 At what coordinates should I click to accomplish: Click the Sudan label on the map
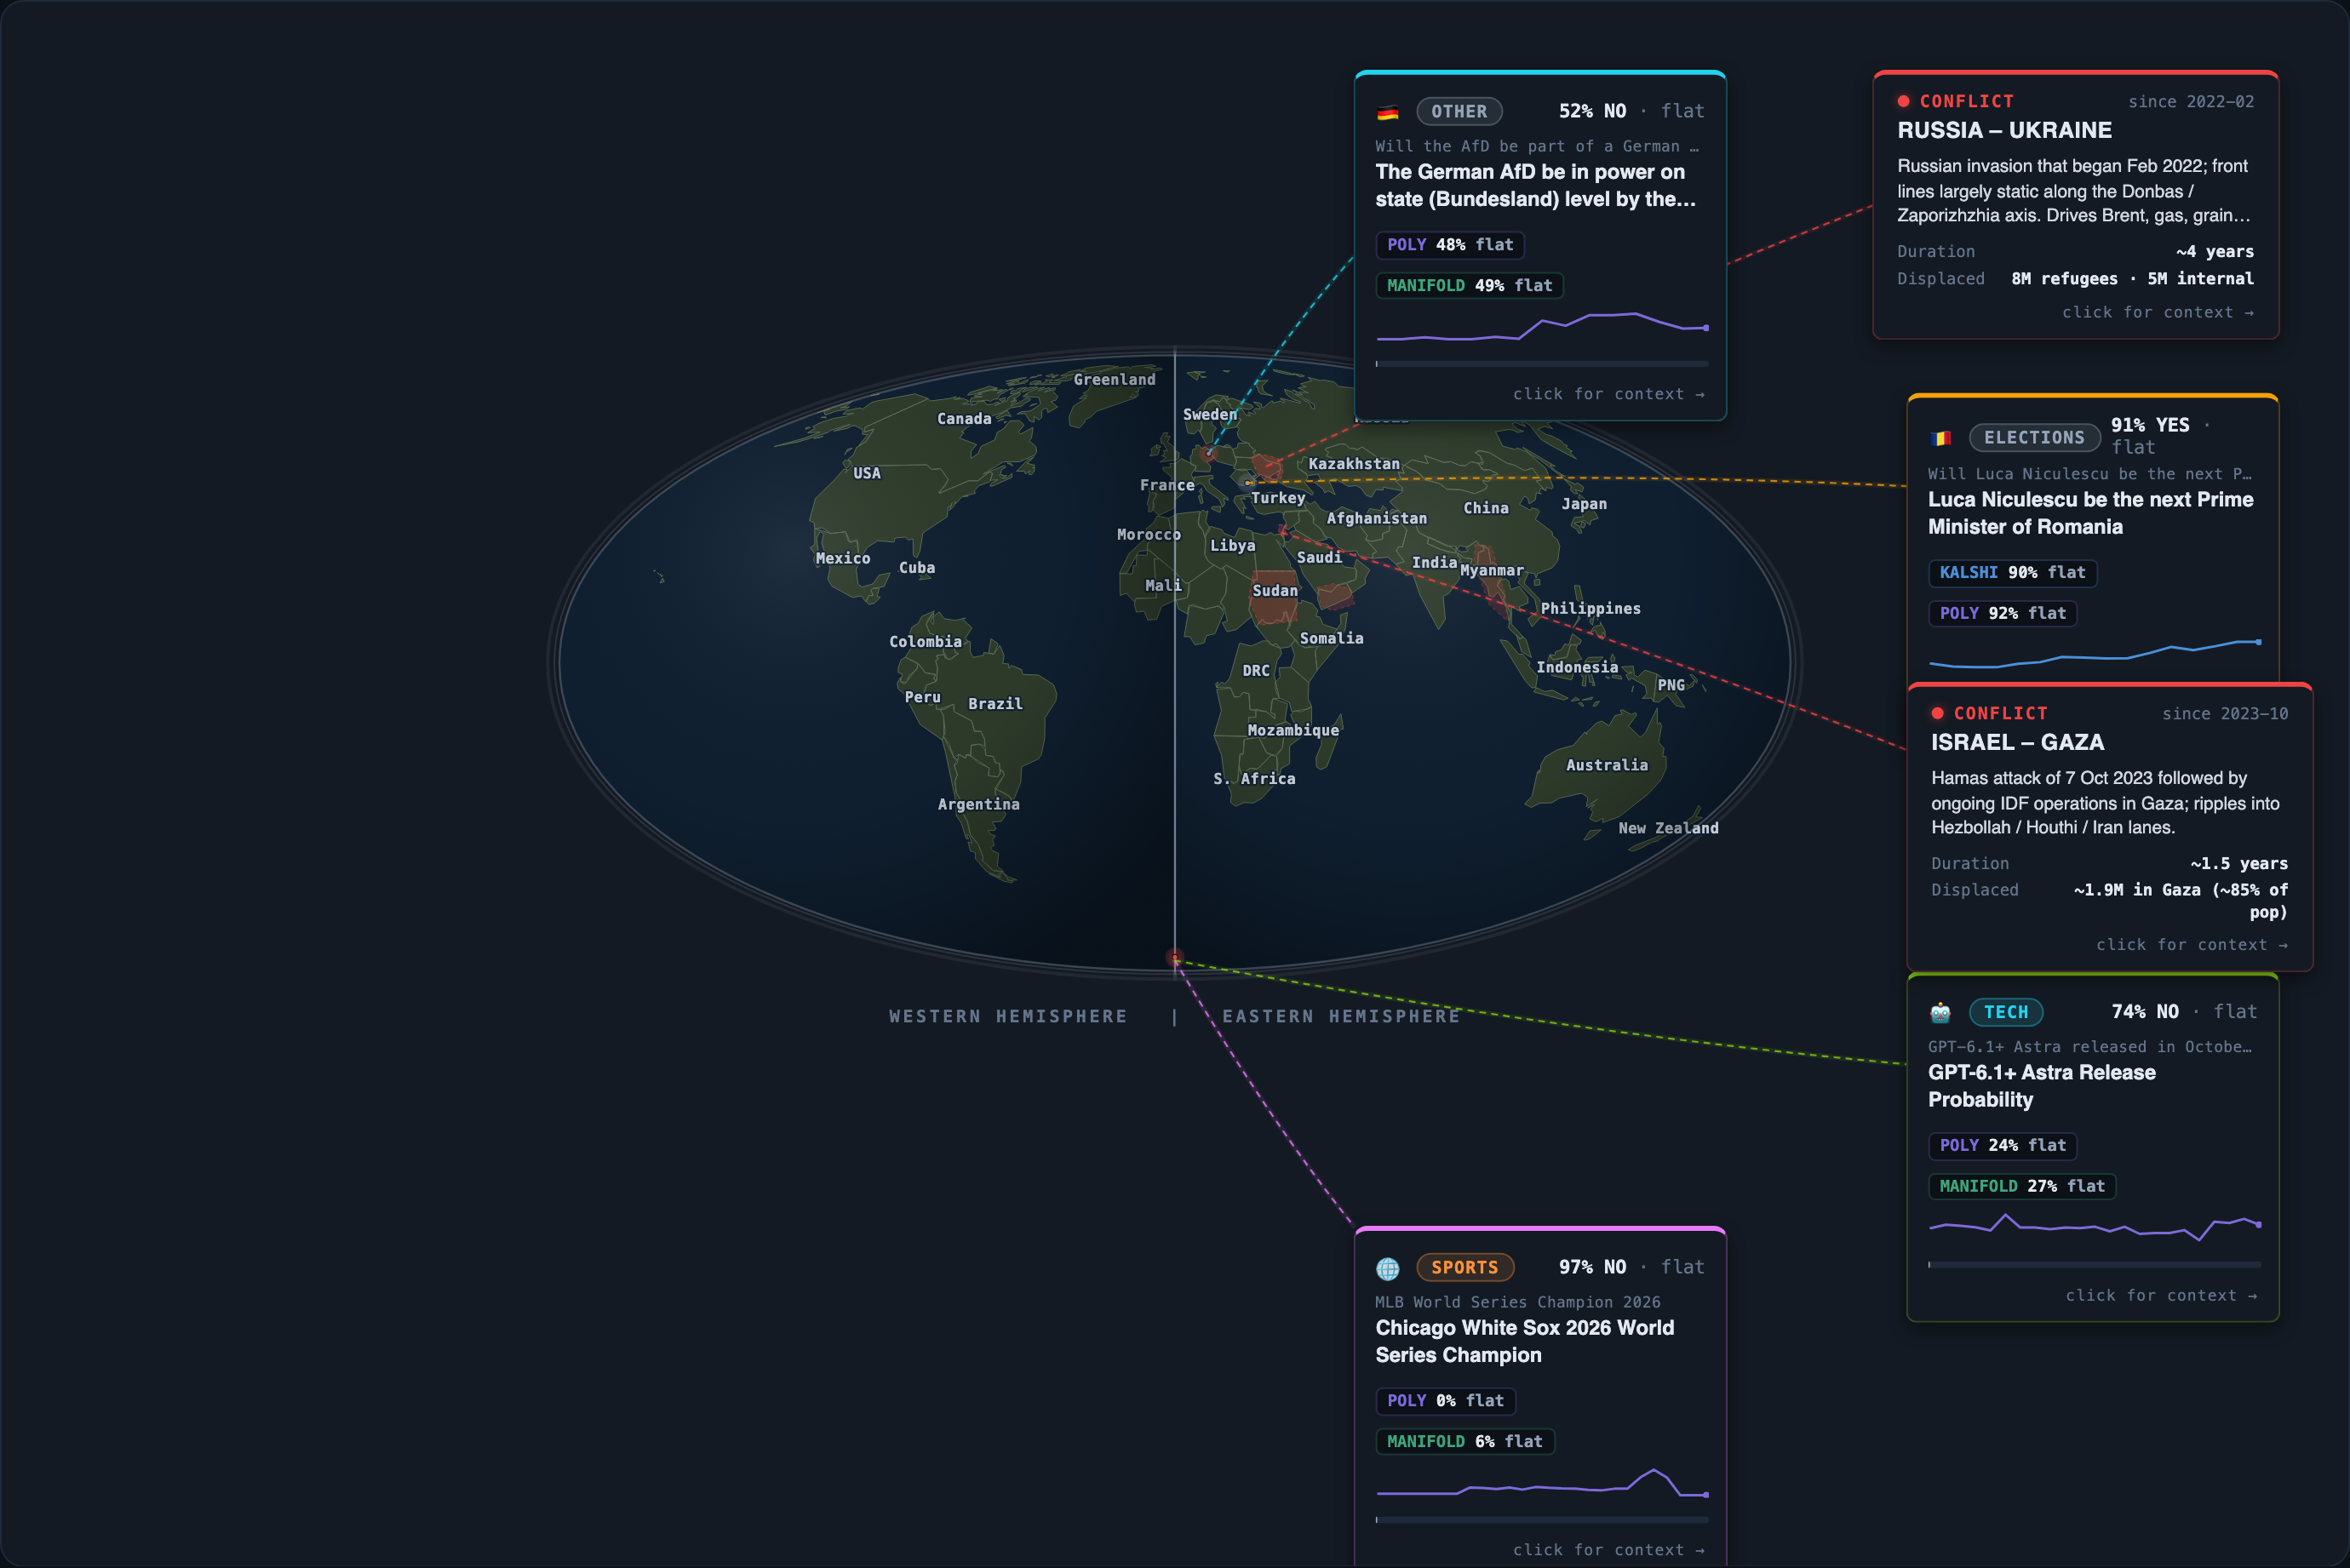click(x=1275, y=591)
